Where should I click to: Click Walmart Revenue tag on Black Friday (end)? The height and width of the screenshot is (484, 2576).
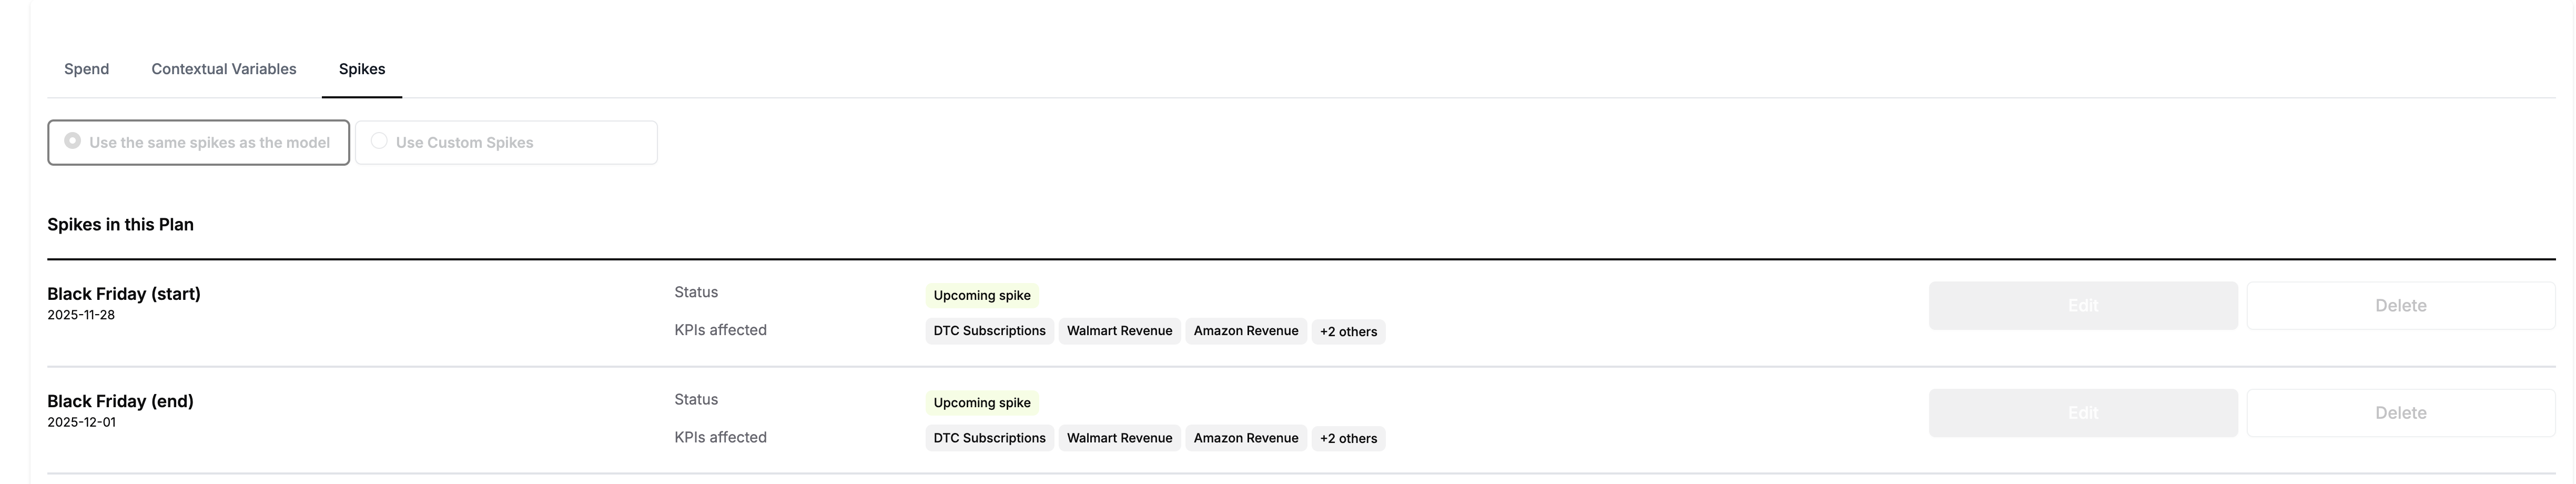1119,438
